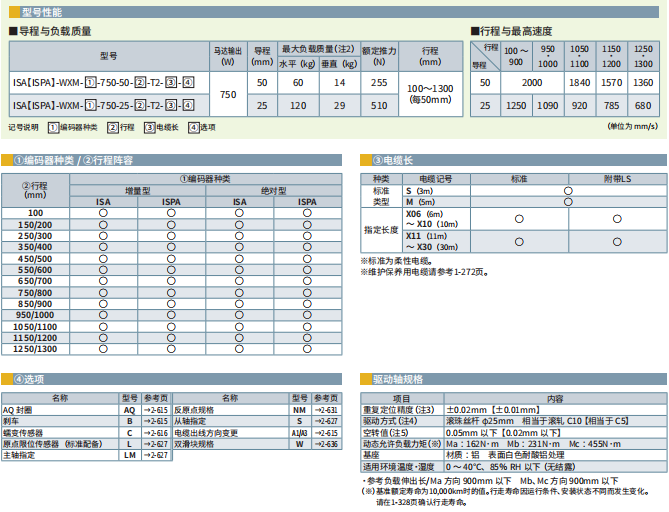Click max speed value 1570
Image resolution: width=669 pixels, height=512 pixels.
click(611, 83)
